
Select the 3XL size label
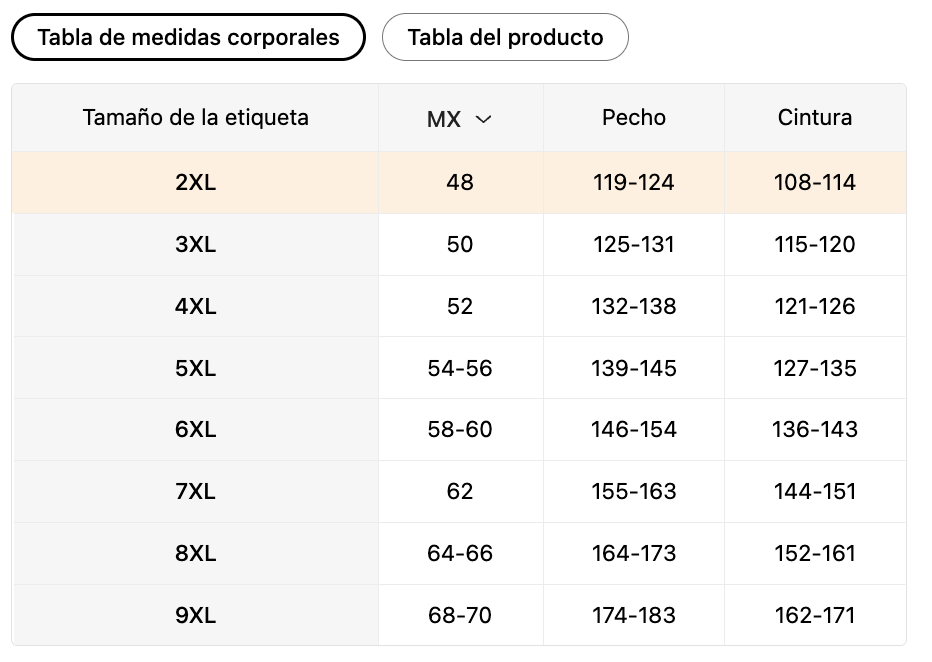(x=195, y=245)
